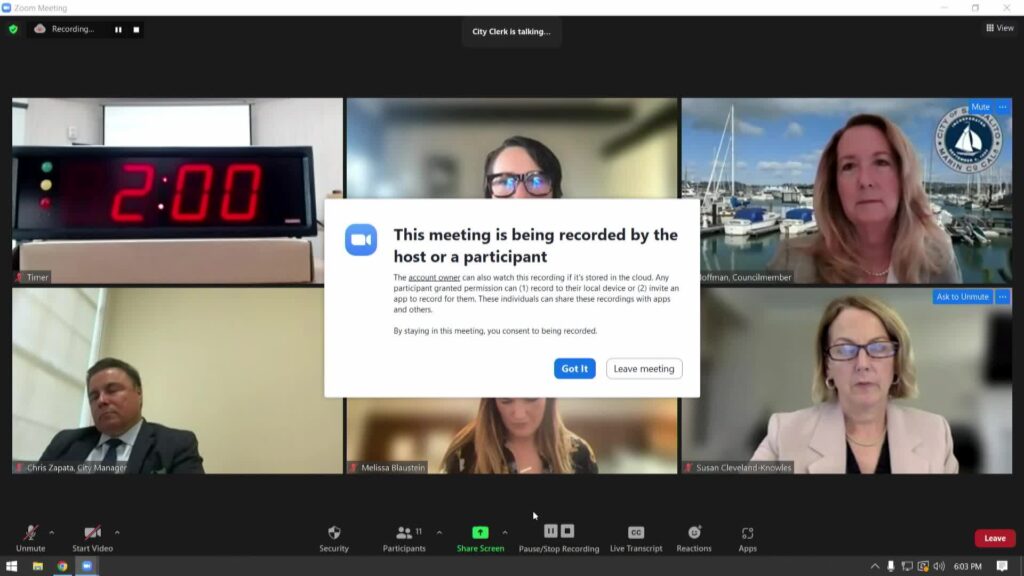Show hidden system tray icons
This screenshot has height=576, width=1024.
click(874, 566)
